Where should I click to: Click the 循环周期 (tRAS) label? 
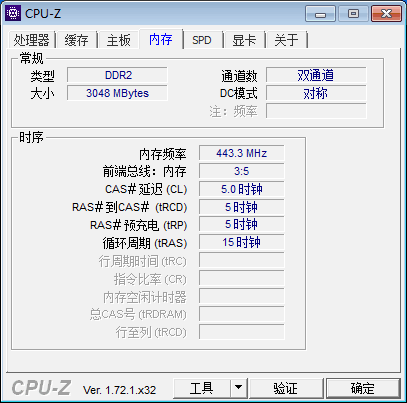145,243
